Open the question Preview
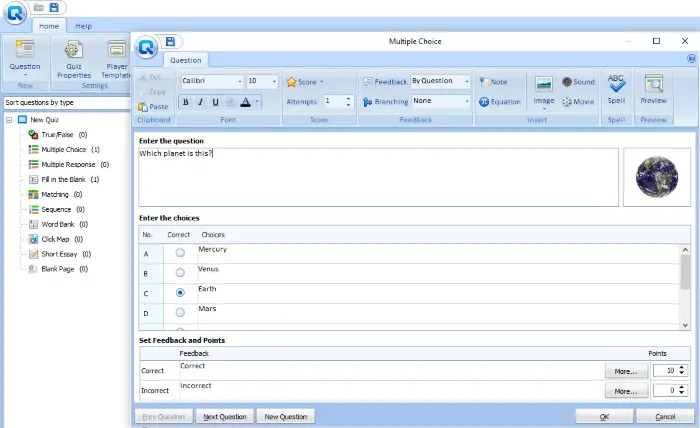Screen dimensions: 700x428 coord(654,89)
